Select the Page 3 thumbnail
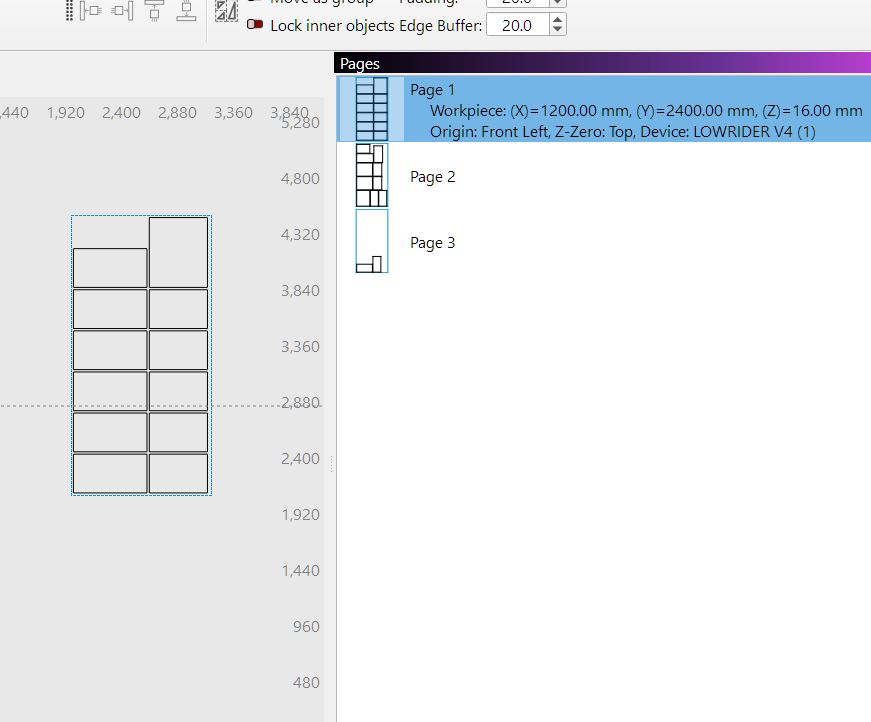The width and height of the screenshot is (871, 722). tap(372, 241)
